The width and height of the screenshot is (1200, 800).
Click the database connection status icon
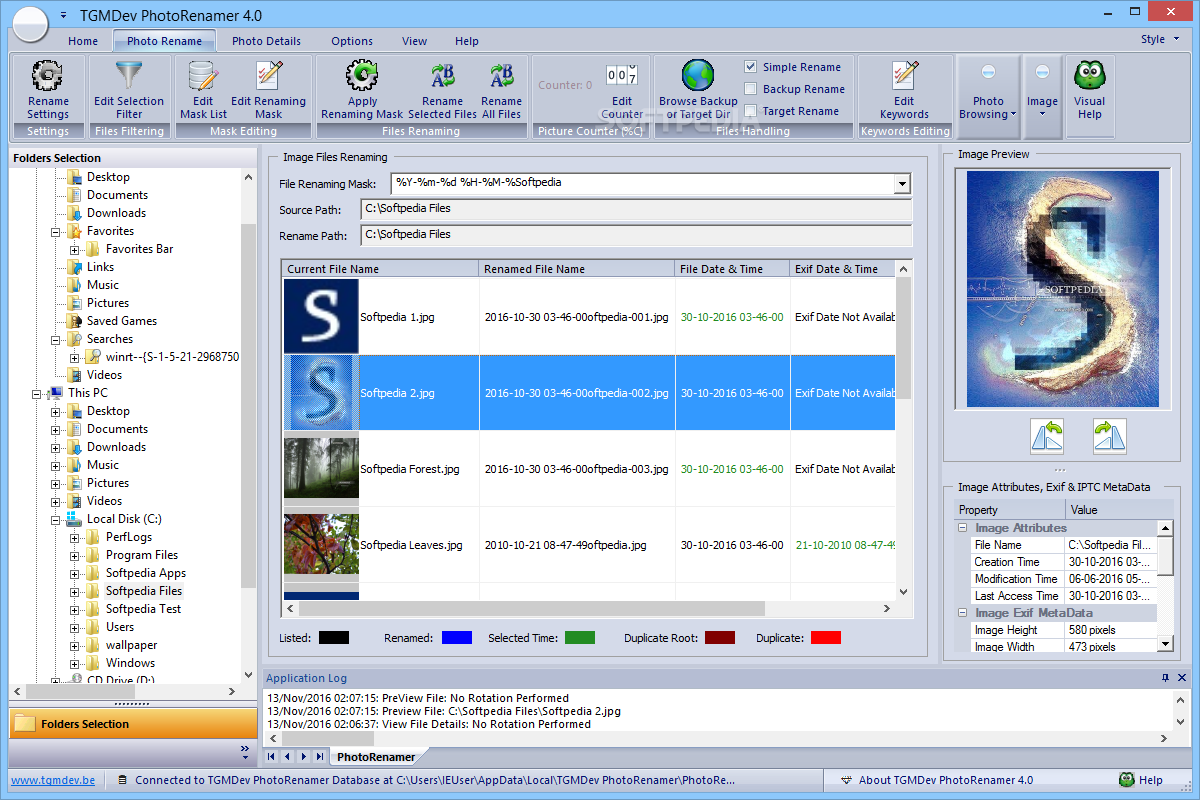tap(122, 780)
